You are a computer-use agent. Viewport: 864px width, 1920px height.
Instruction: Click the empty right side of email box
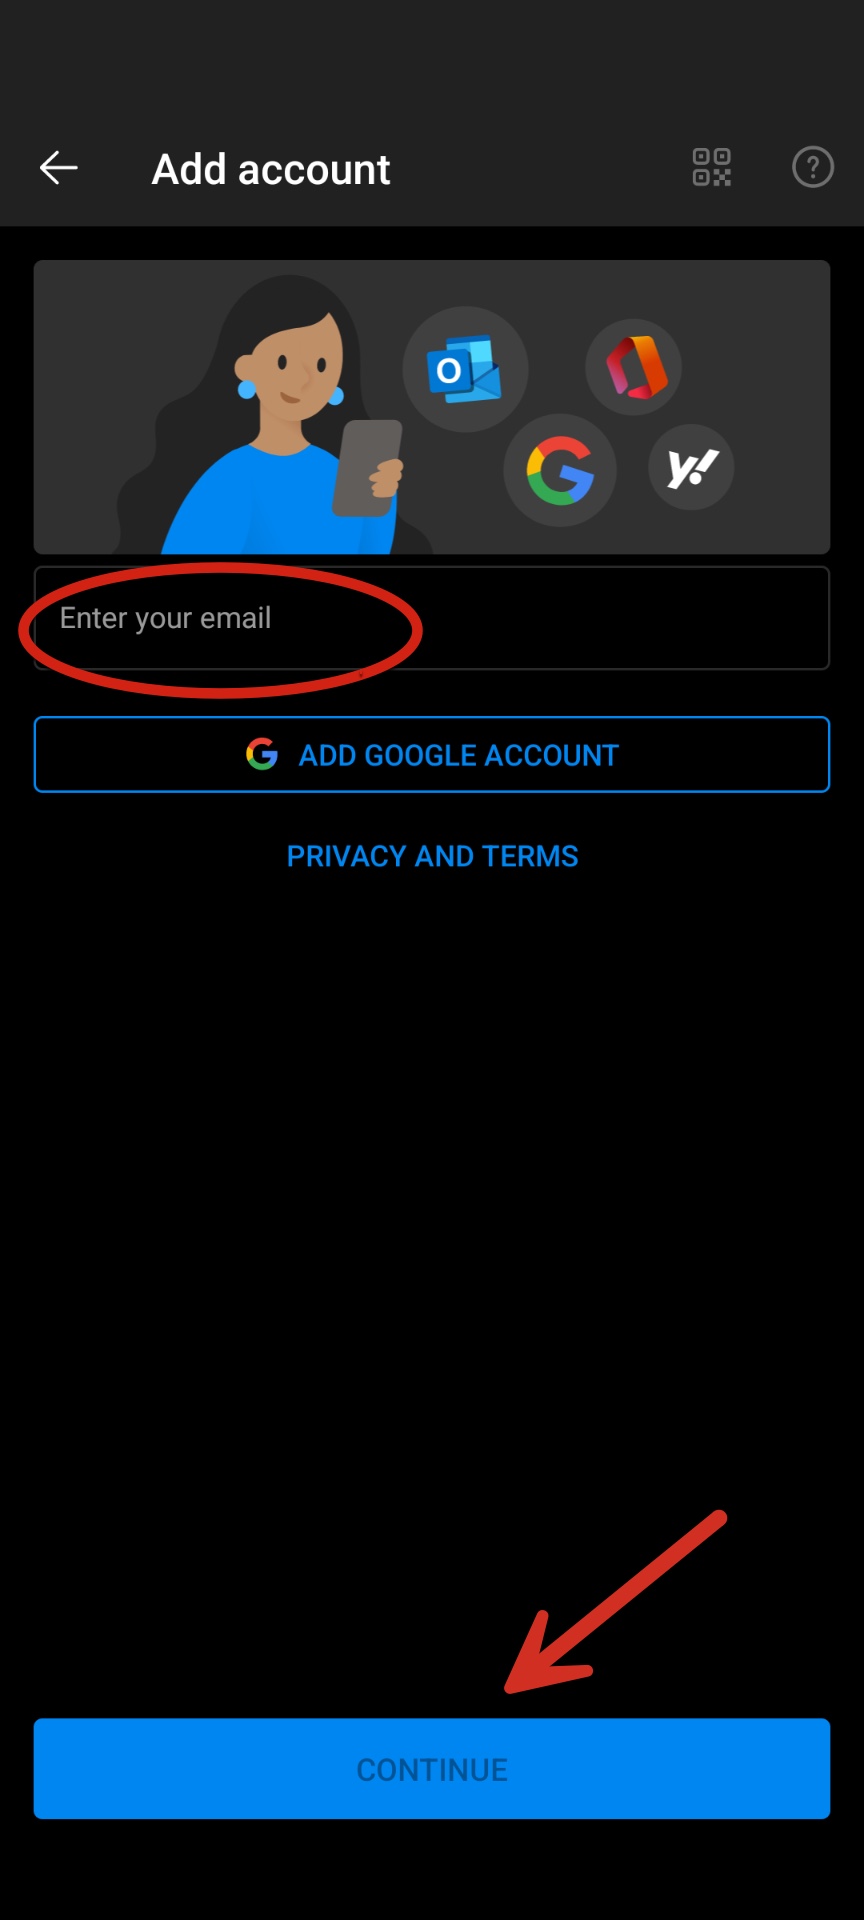[620, 618]
